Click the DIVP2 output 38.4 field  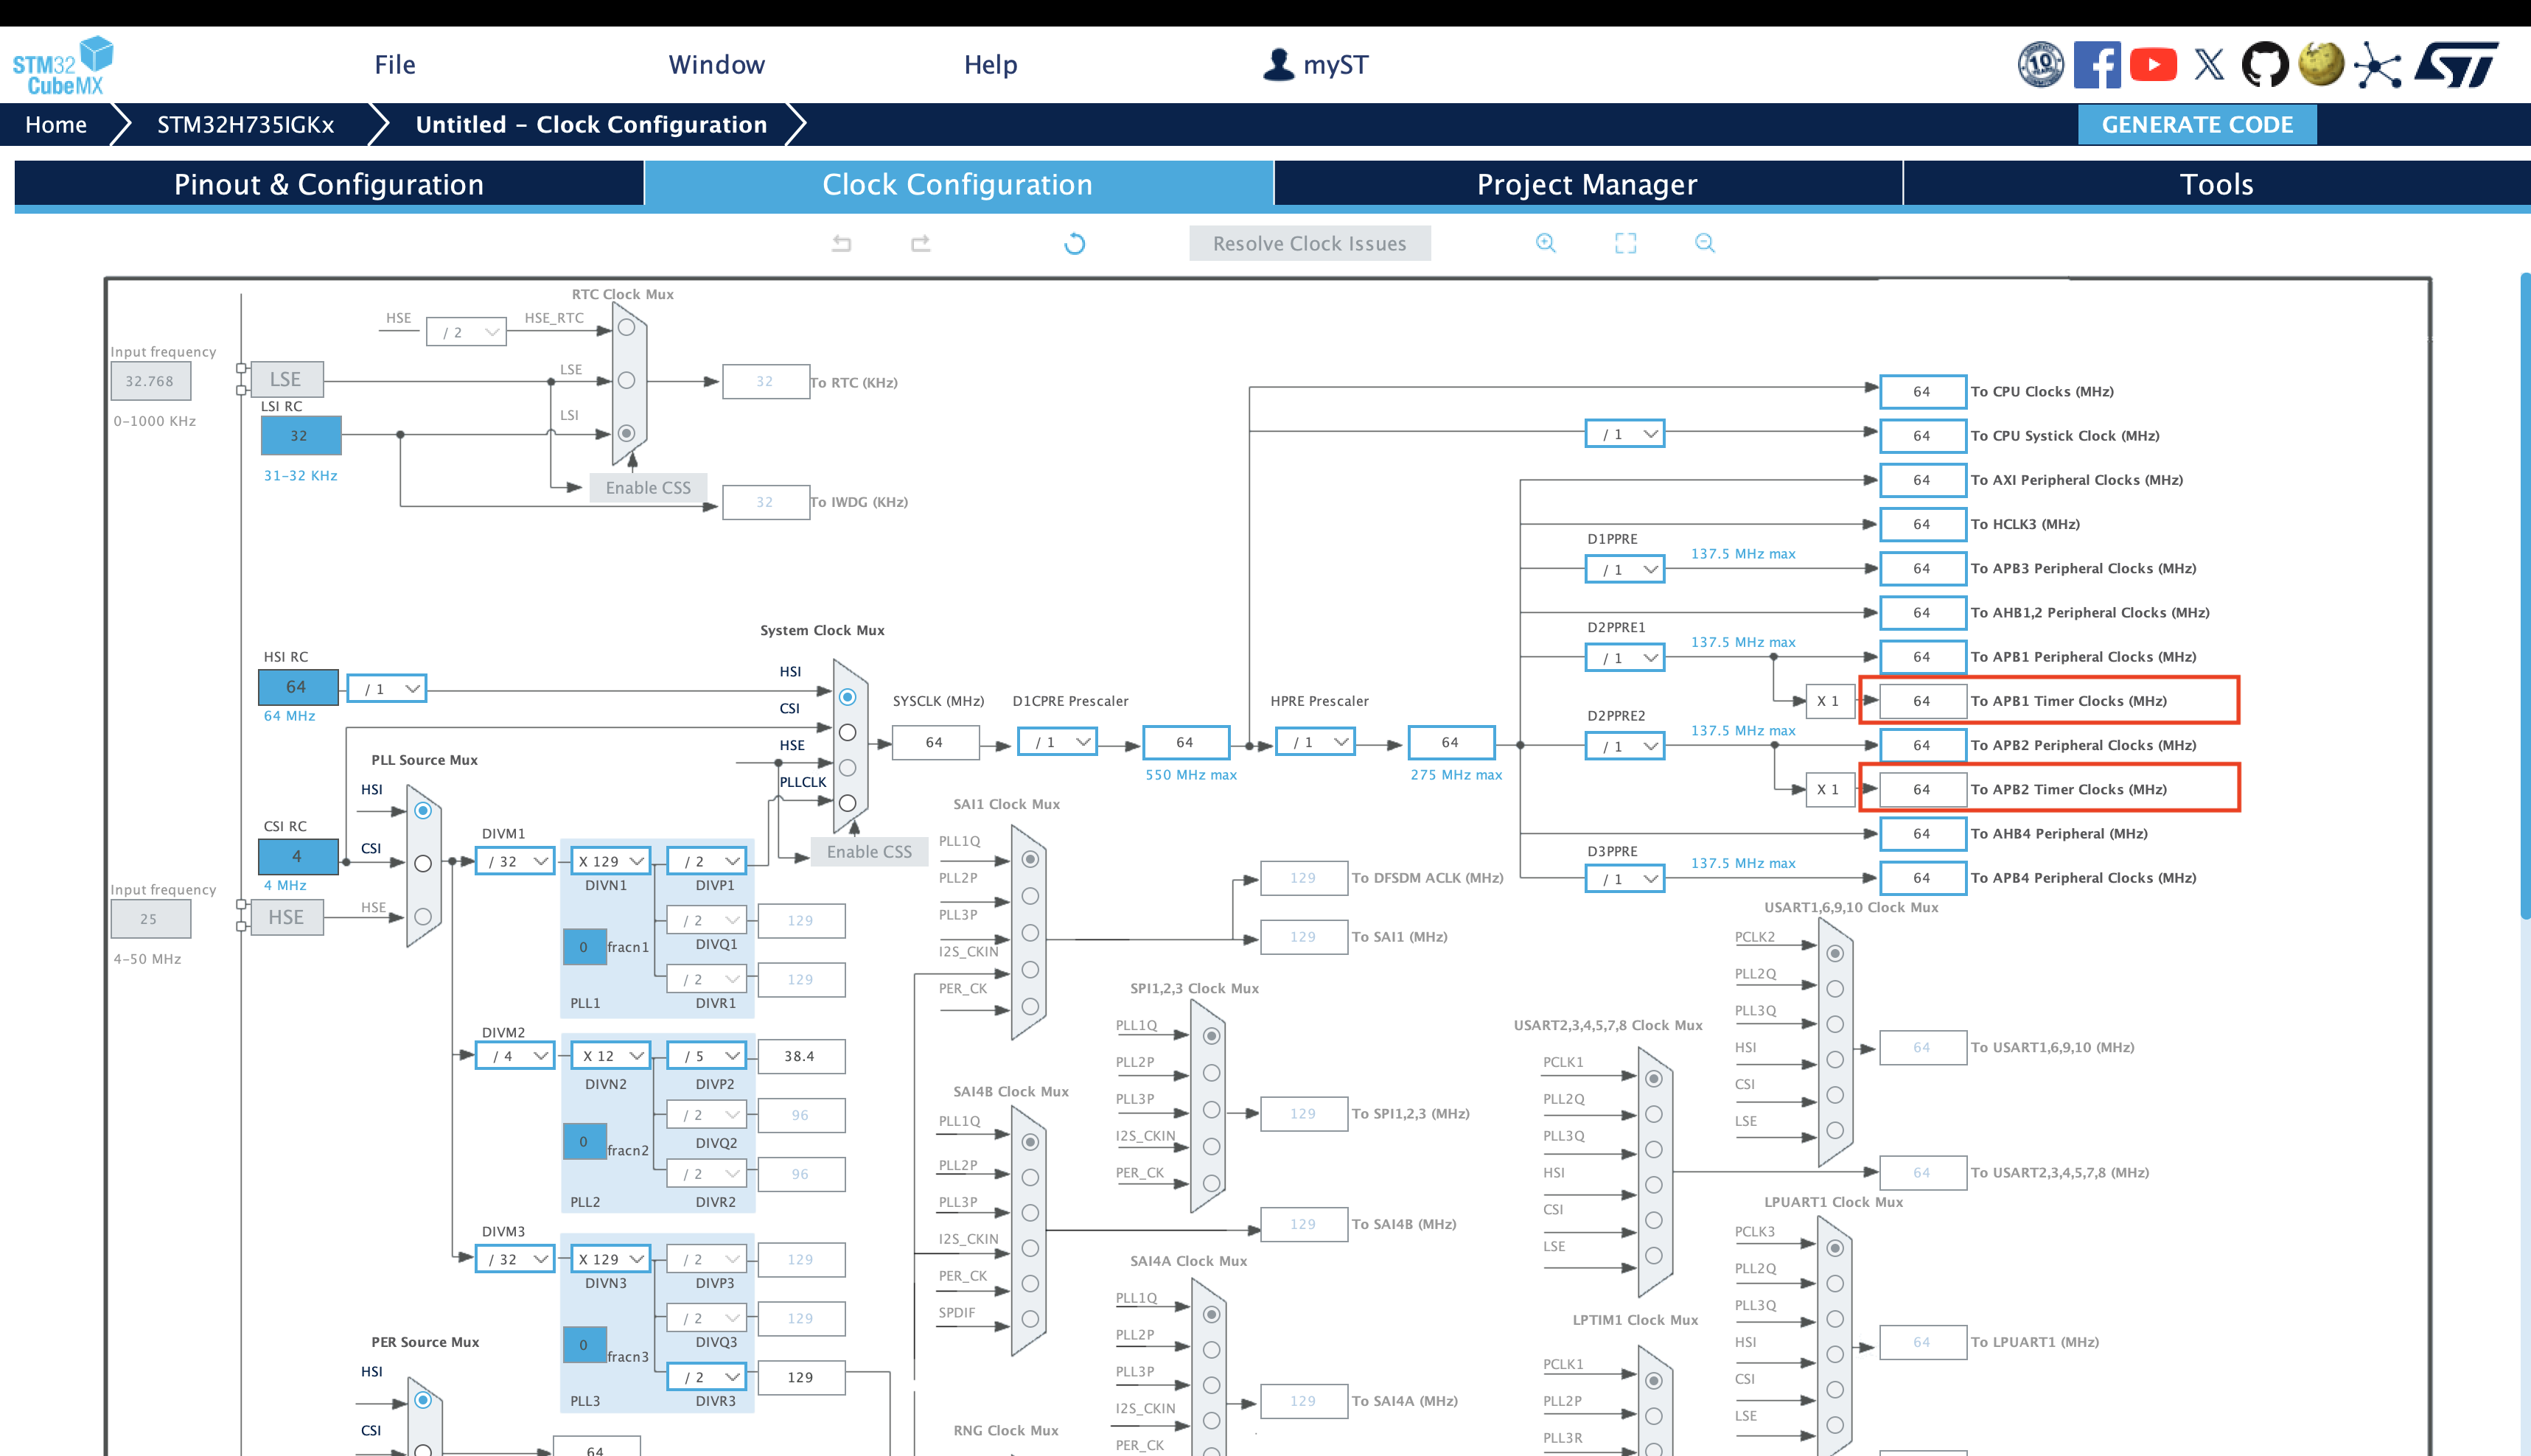click(x=801, y=1055)
